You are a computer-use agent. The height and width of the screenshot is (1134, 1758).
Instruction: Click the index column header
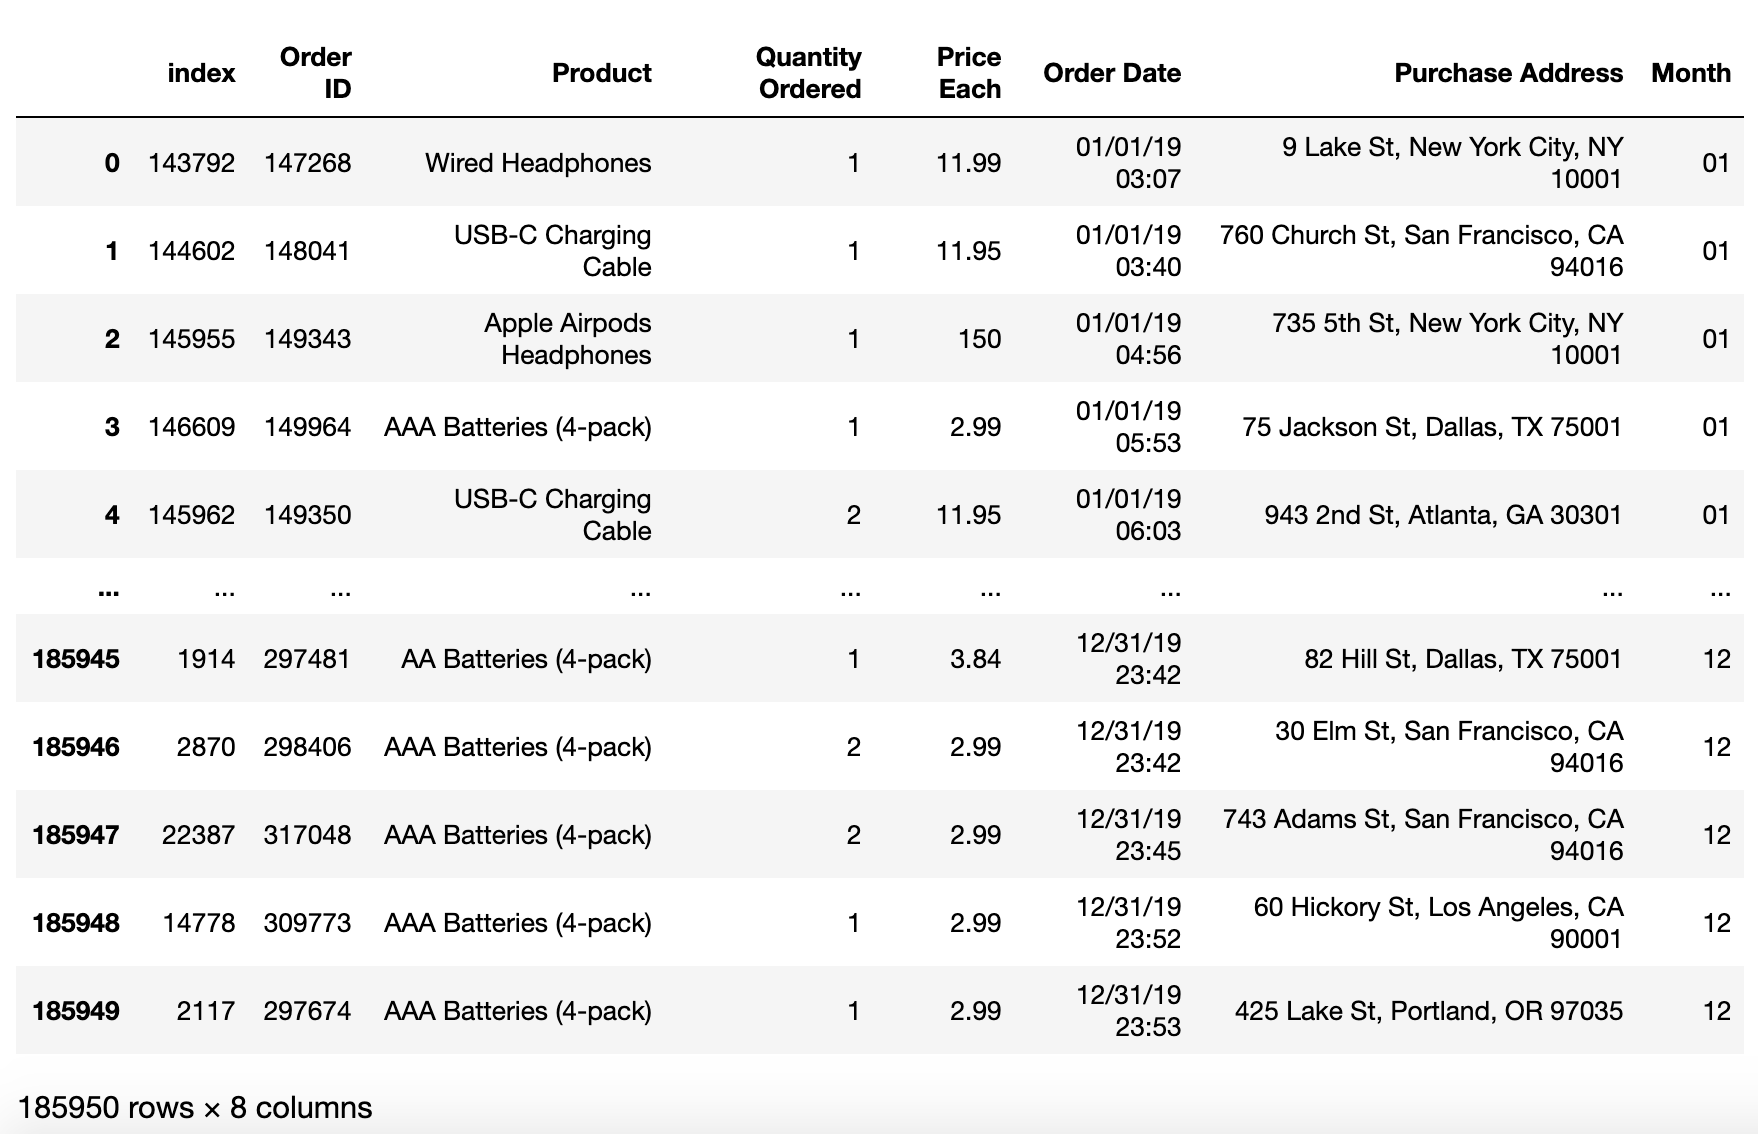[x=201, y=73]
